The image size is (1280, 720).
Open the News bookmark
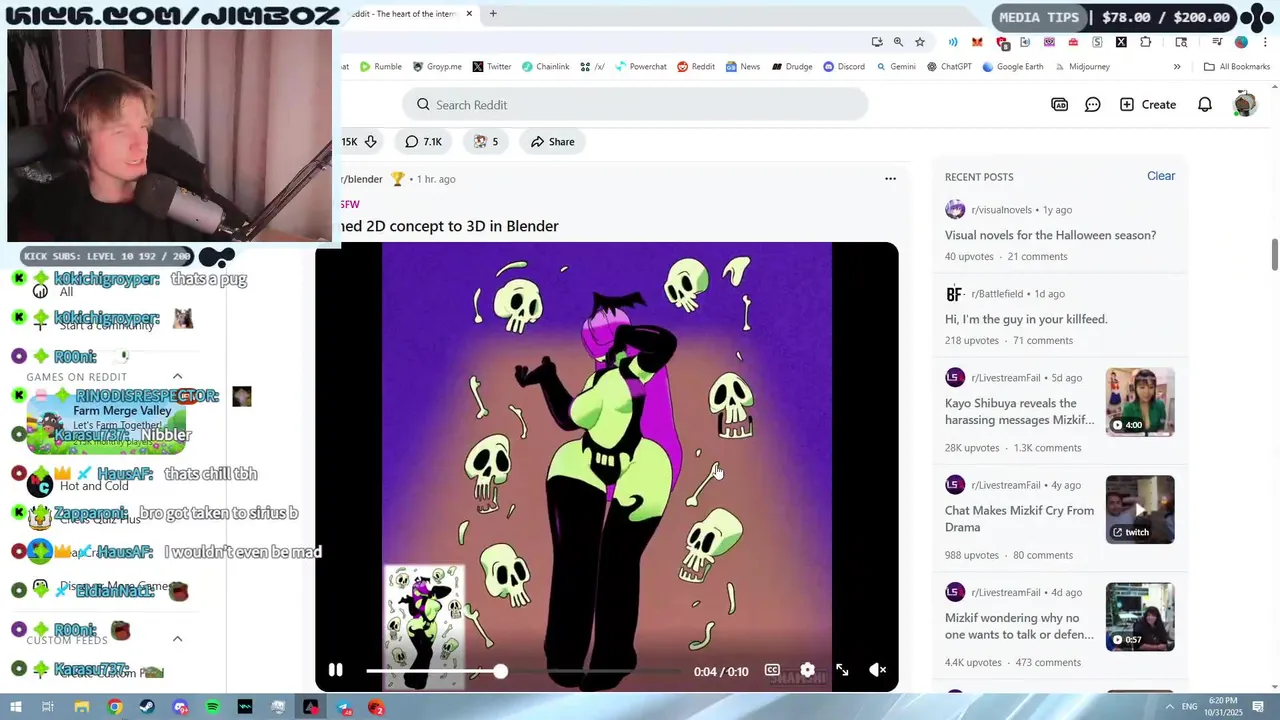(743, 67)
